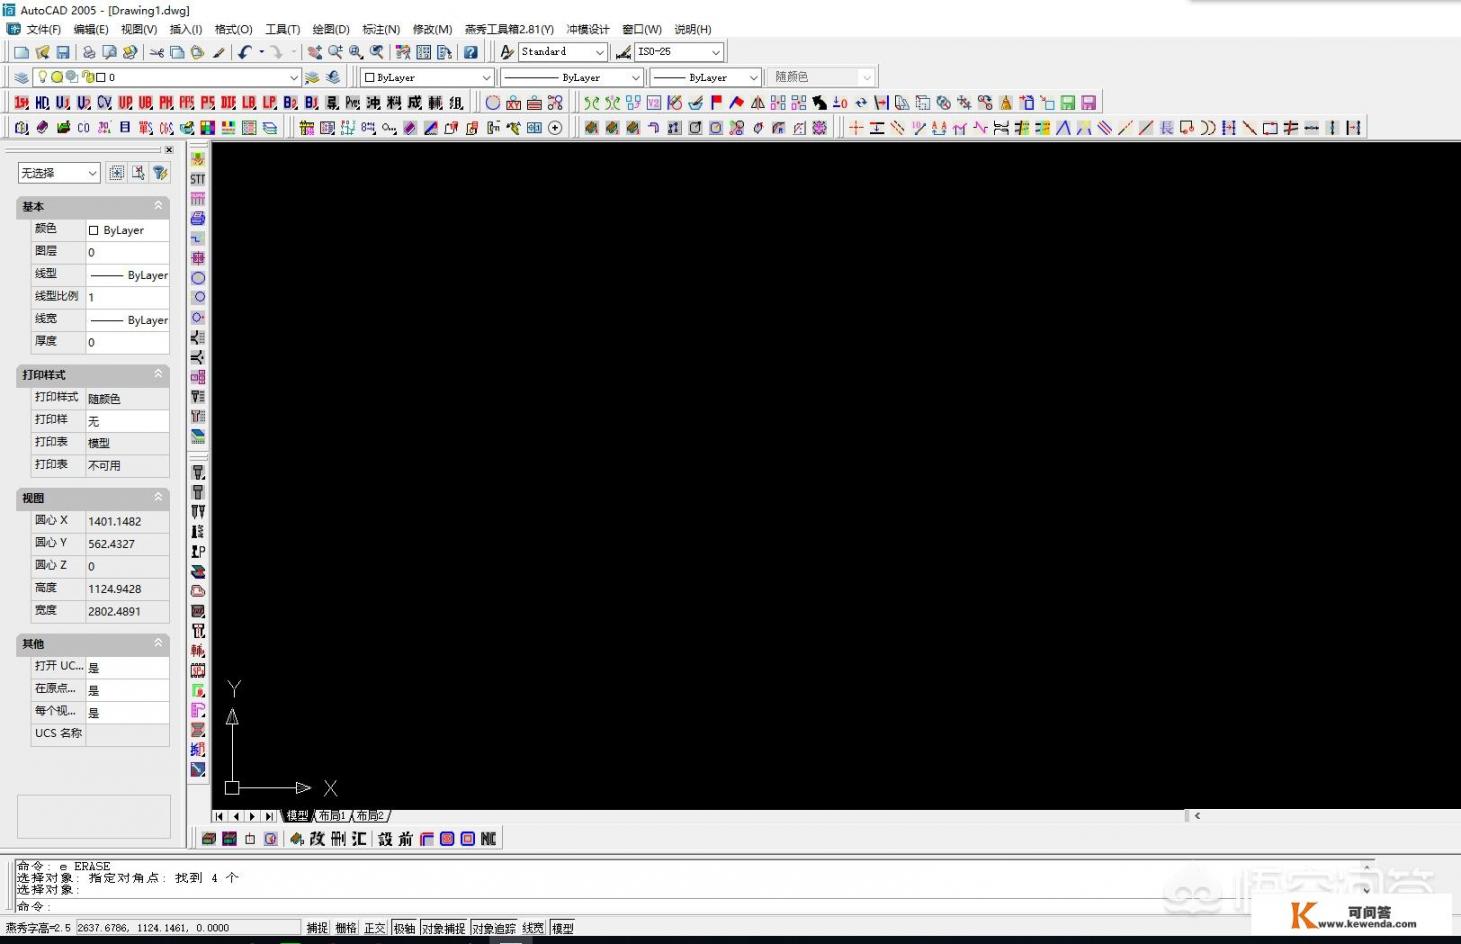
Task: Collapse the 基本 properties section
Action: 158,206
